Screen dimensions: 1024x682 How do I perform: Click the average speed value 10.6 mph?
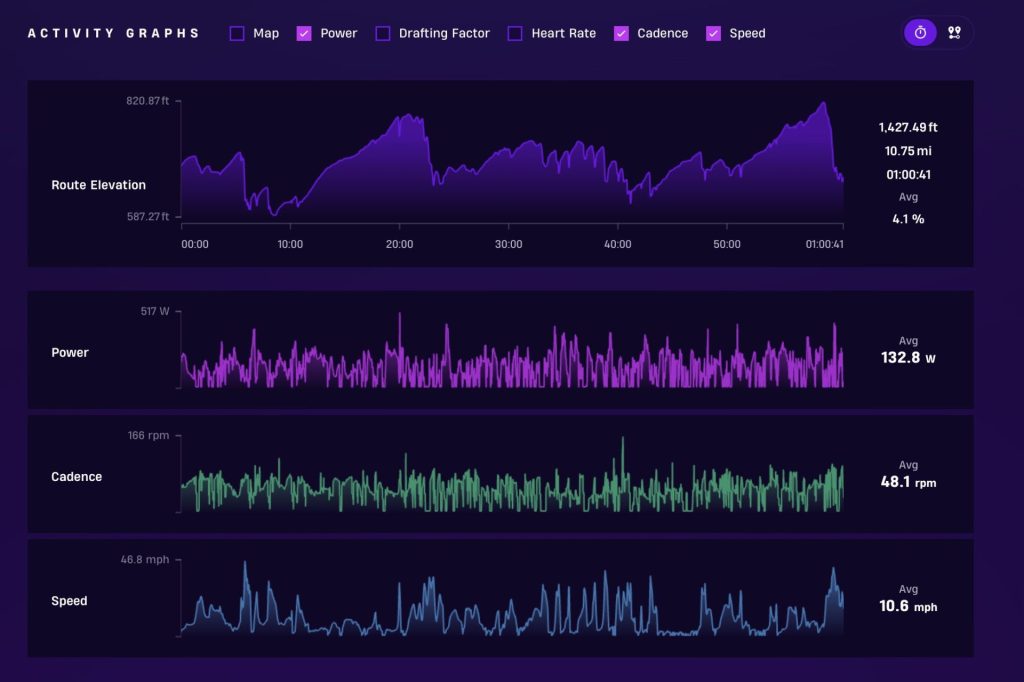click(x=908, y=606)
